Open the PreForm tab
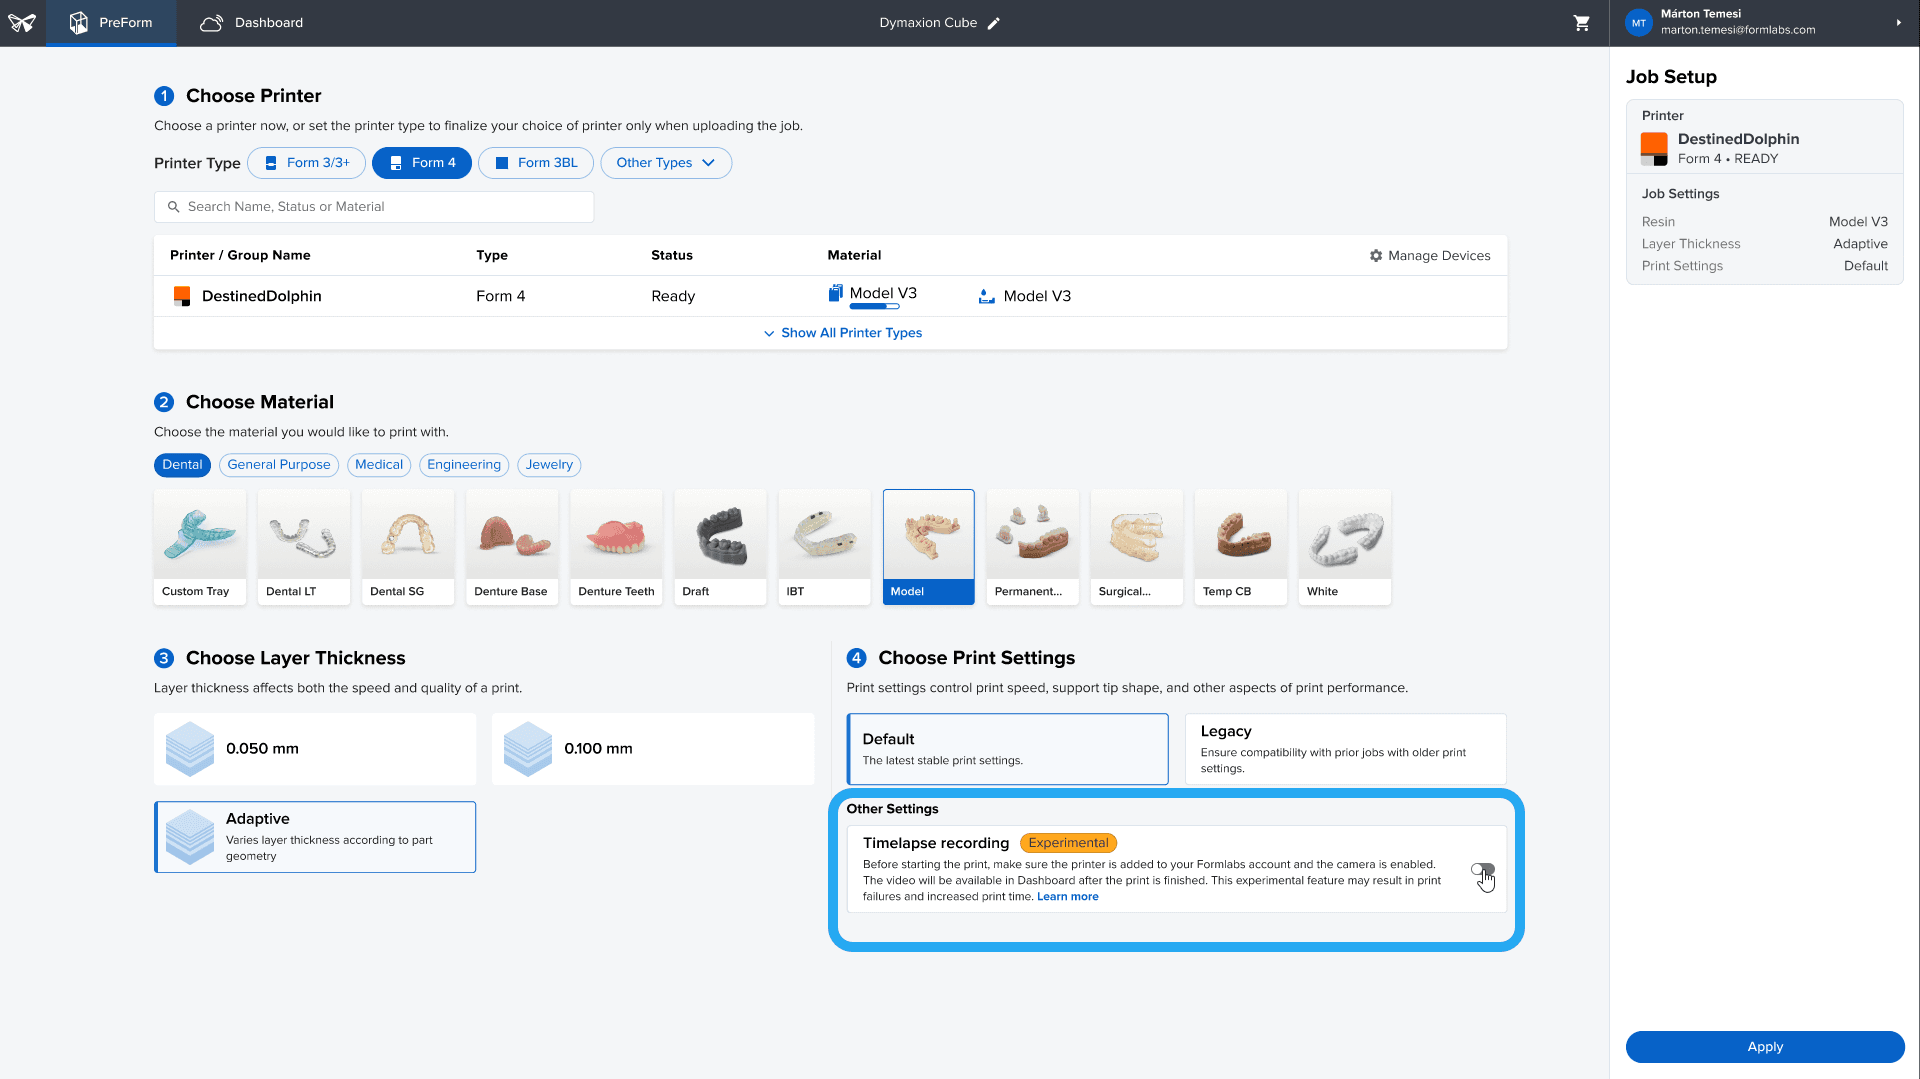This screenshot has width=1920, height=1079. pyautogui.click(x=111, y=23)
